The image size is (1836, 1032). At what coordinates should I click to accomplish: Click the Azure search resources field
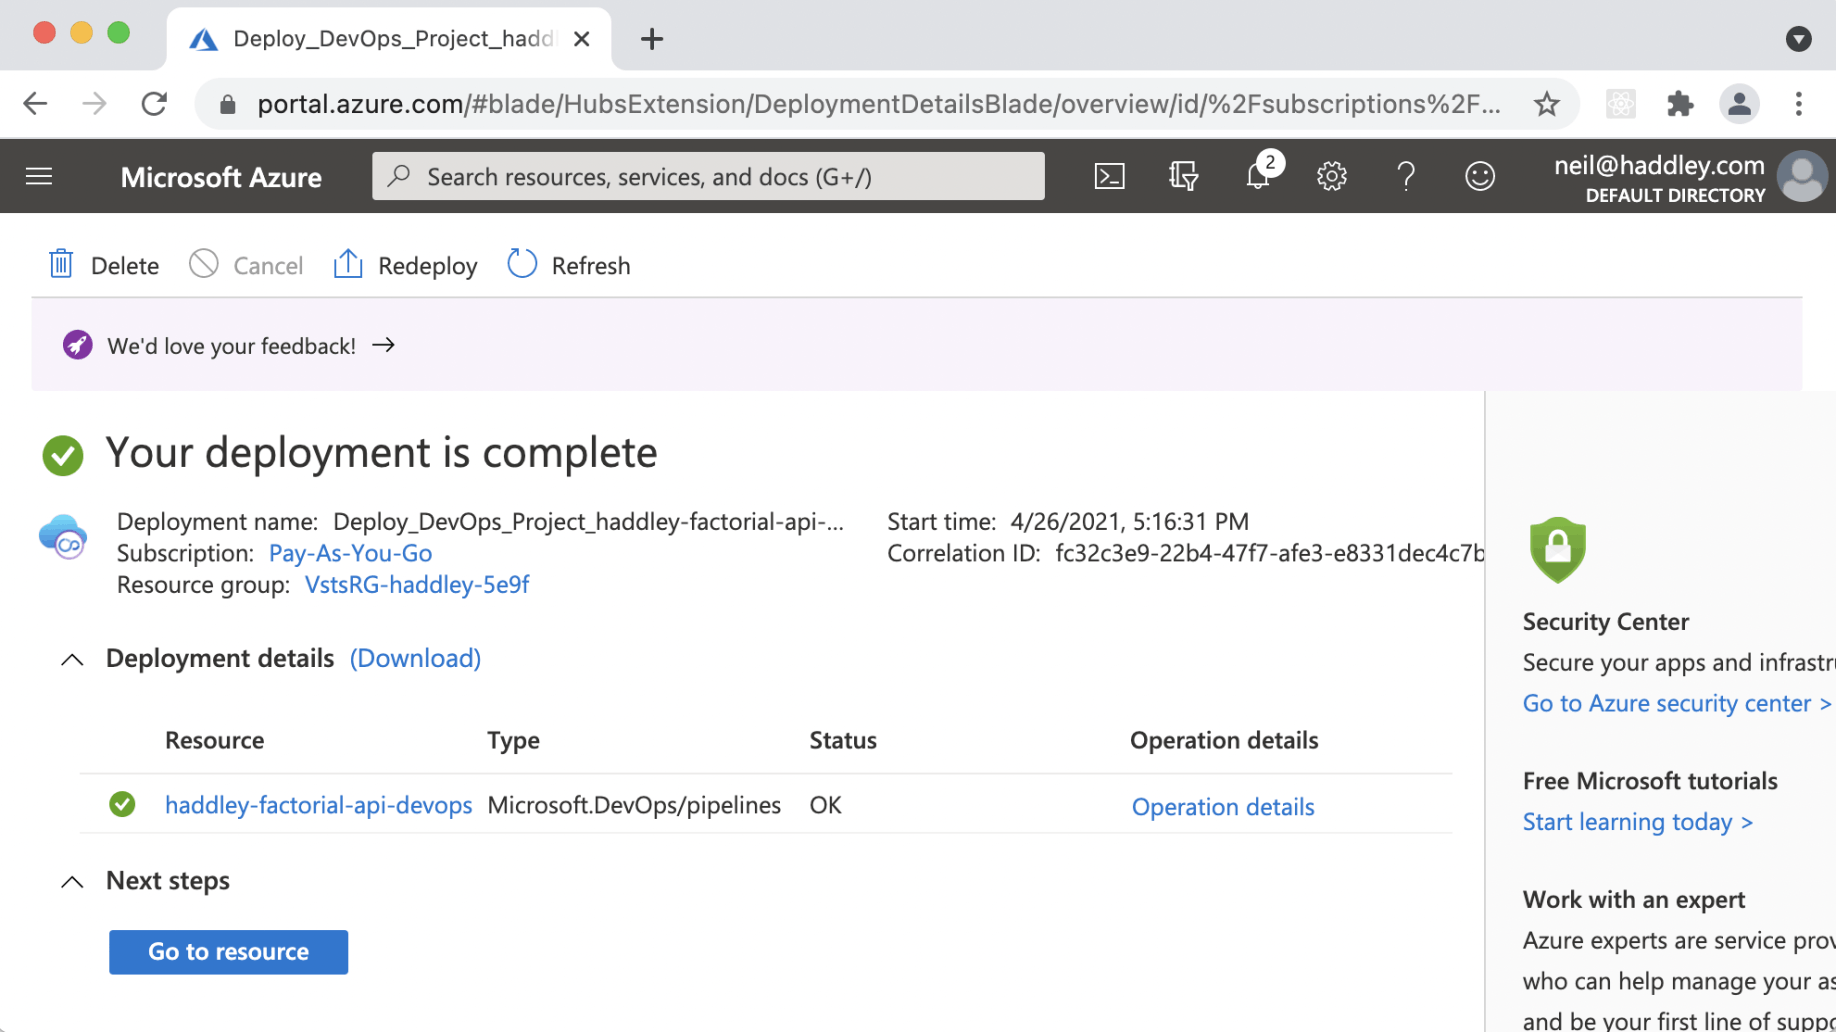(x=708, y=177)
